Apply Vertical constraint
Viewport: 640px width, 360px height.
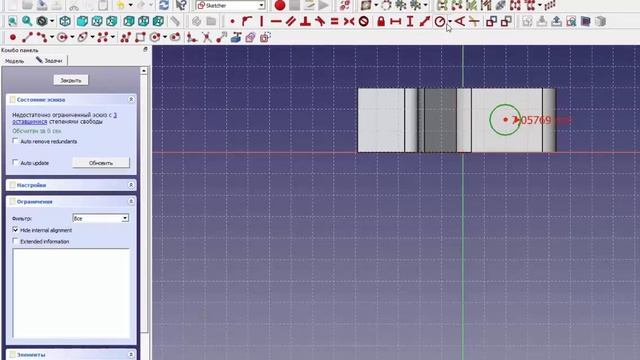click(x=261, y=21)
